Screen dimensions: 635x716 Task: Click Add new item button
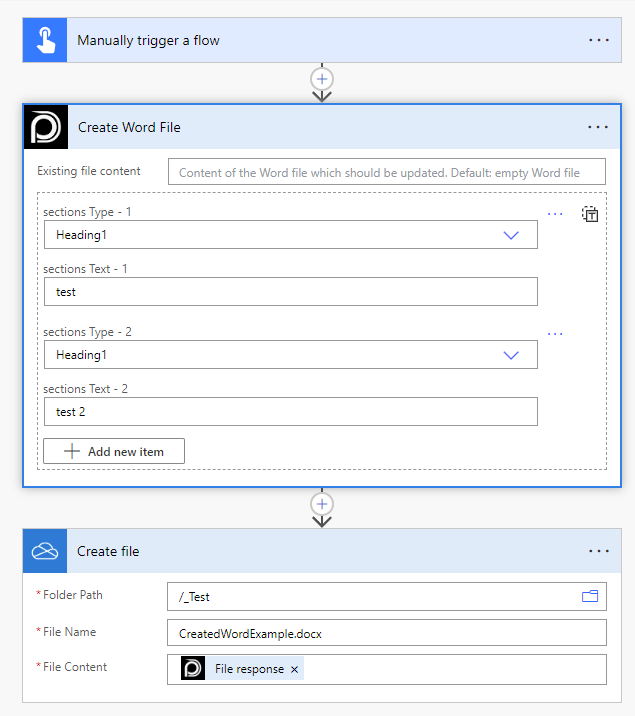tap(114, 451)
